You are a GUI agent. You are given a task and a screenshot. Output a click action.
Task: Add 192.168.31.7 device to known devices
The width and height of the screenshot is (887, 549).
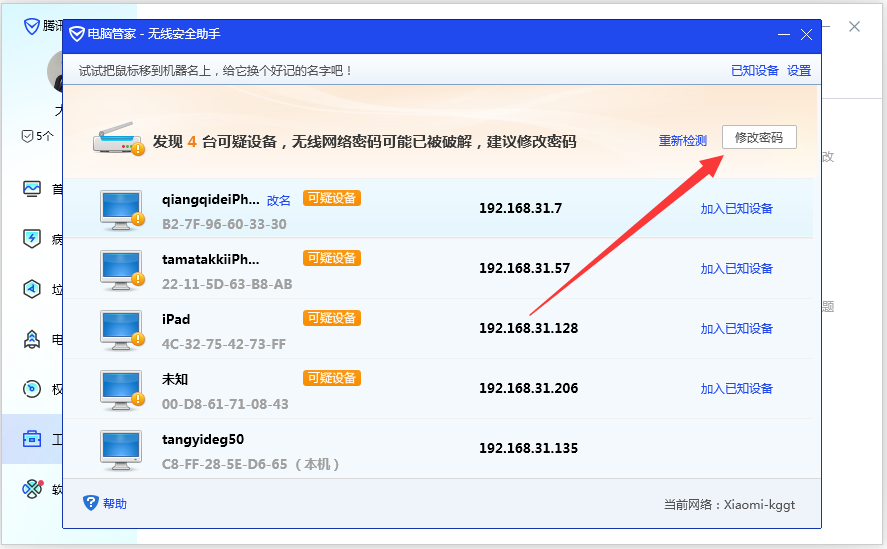point(737,209)
